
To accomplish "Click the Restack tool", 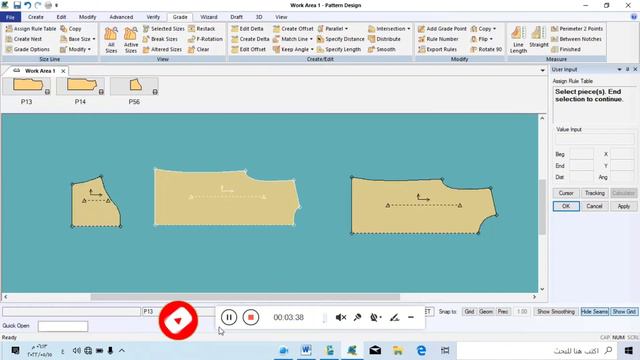I will point(201,29).
